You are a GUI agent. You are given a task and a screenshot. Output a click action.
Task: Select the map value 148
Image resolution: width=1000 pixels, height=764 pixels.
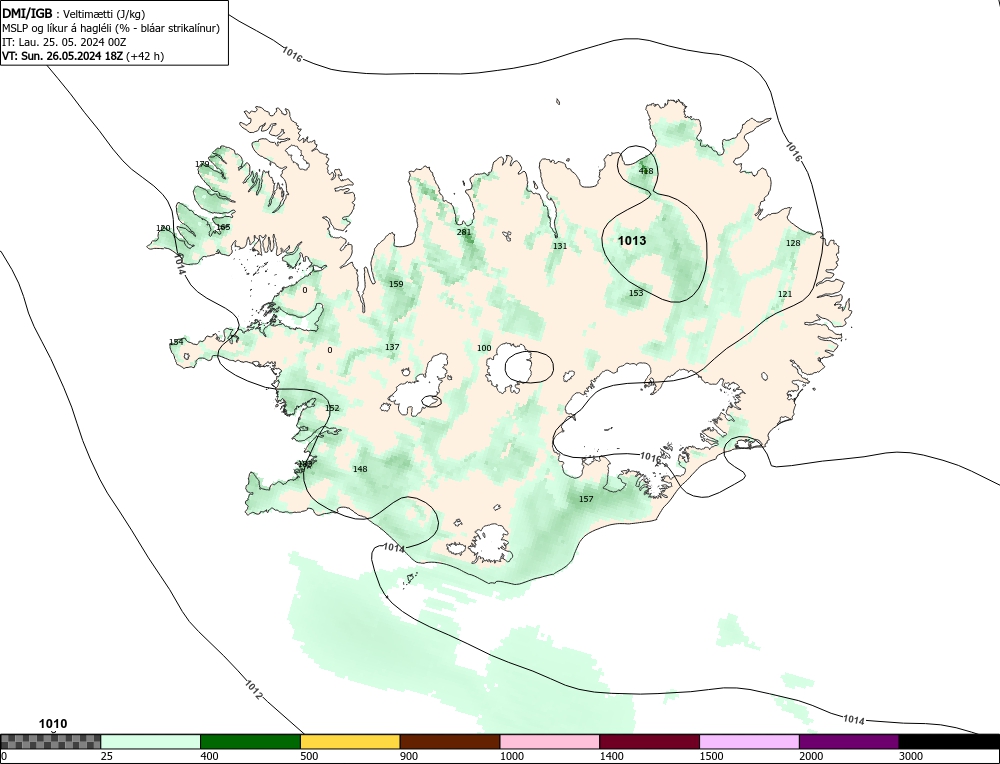tap(360, 469)
